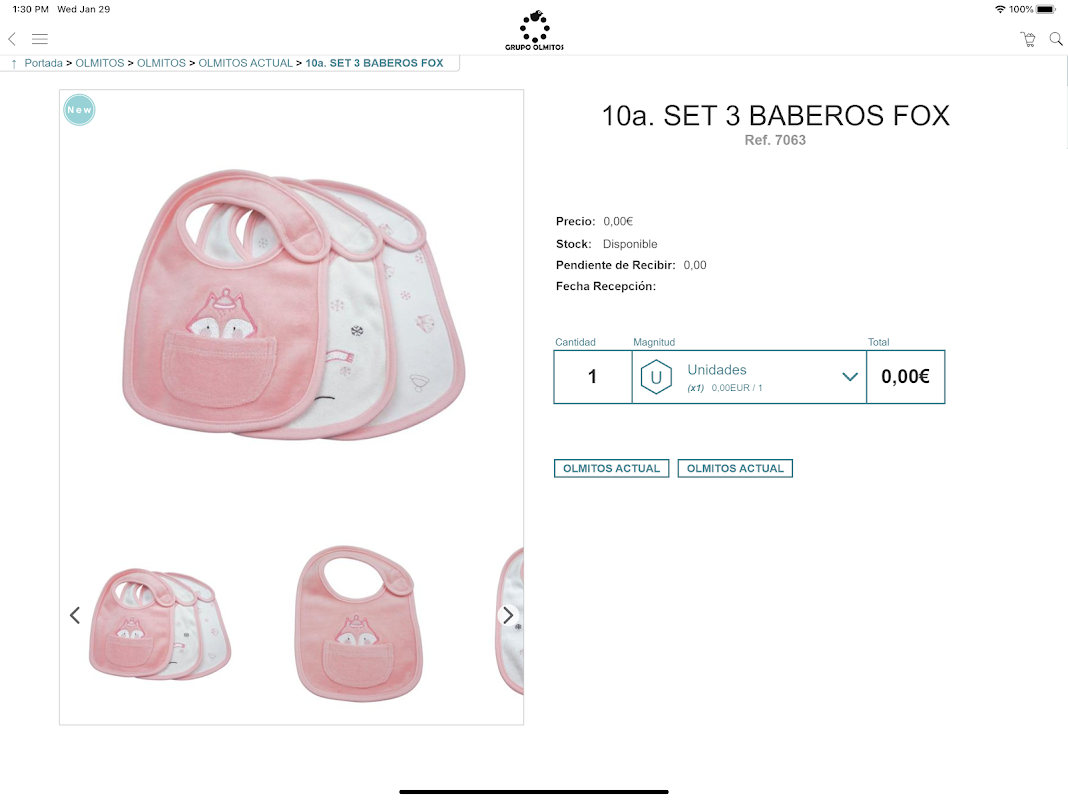Select the single pink bib thumbnail
Screen dimensions: 1068x800
359,623
